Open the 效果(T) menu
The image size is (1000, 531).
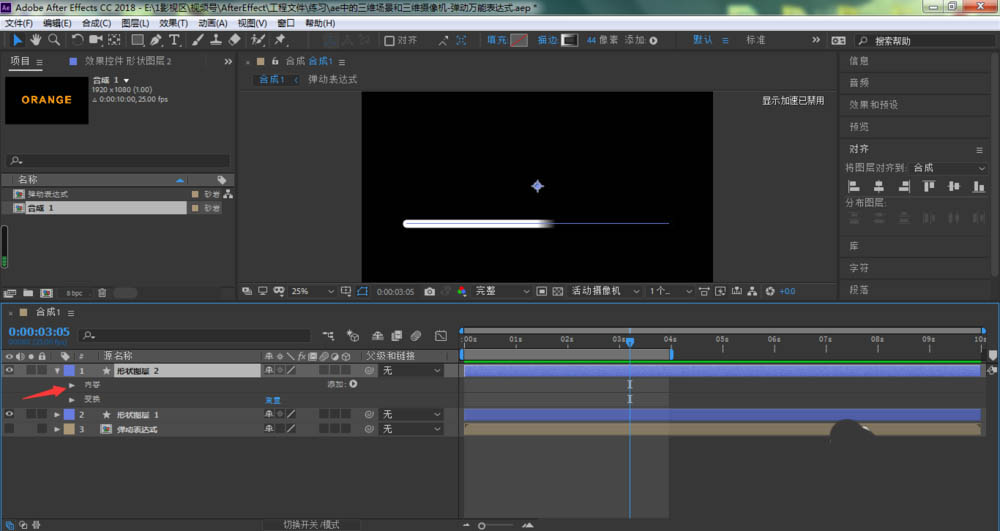click(x=173, y=22)
